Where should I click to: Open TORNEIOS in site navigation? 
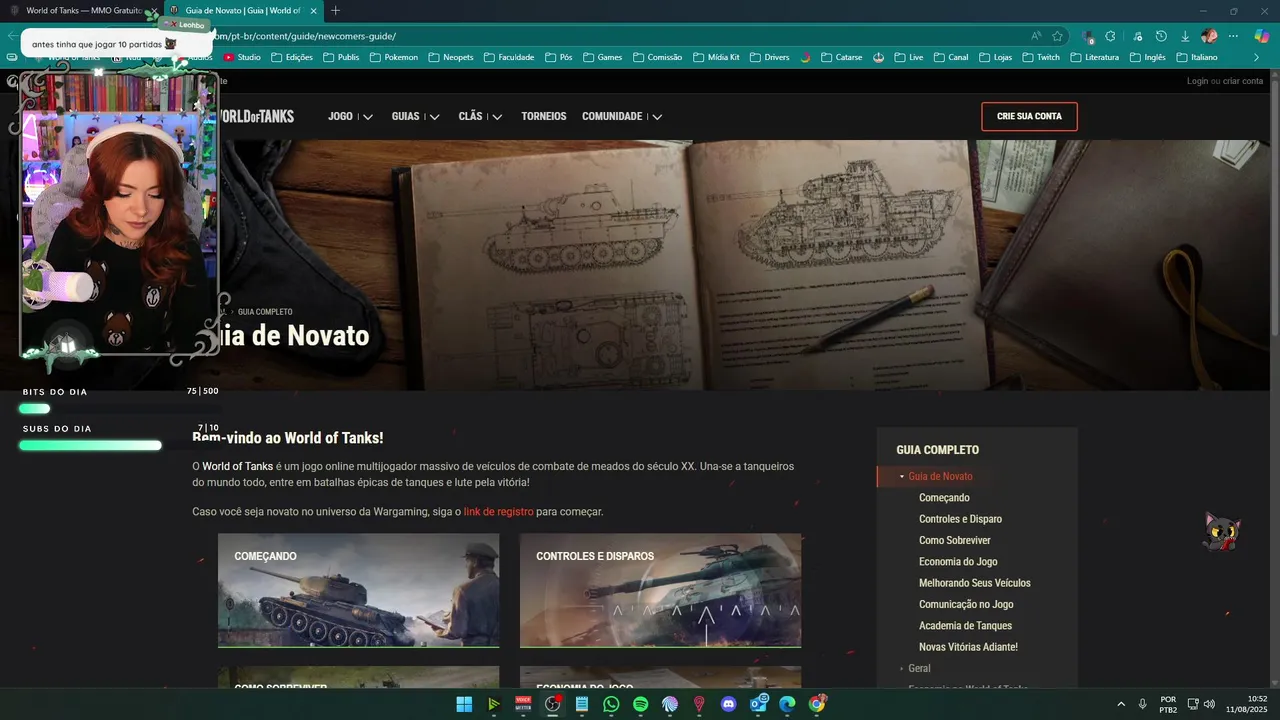tap(543, 116)
